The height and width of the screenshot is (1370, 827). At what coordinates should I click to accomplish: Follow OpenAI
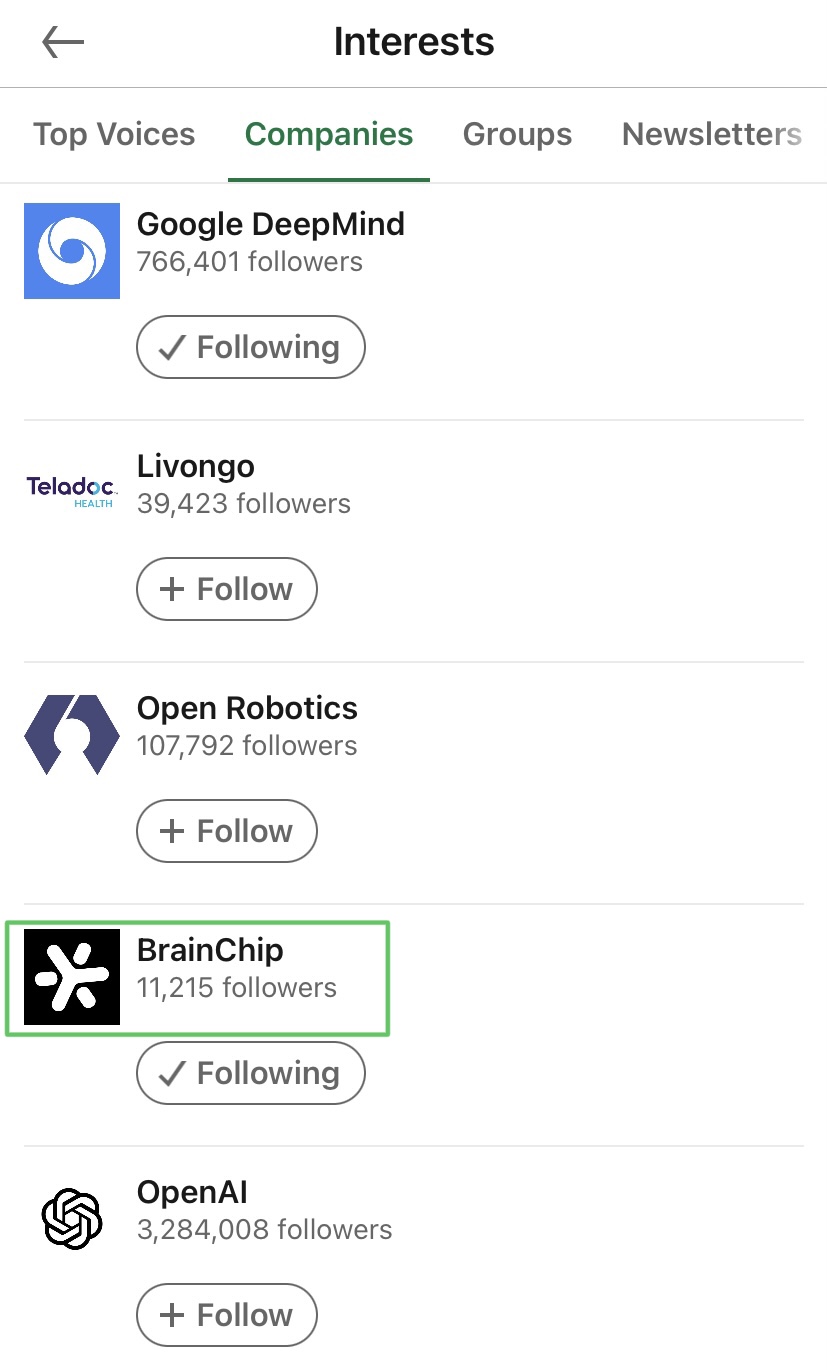coord(227,1315)
